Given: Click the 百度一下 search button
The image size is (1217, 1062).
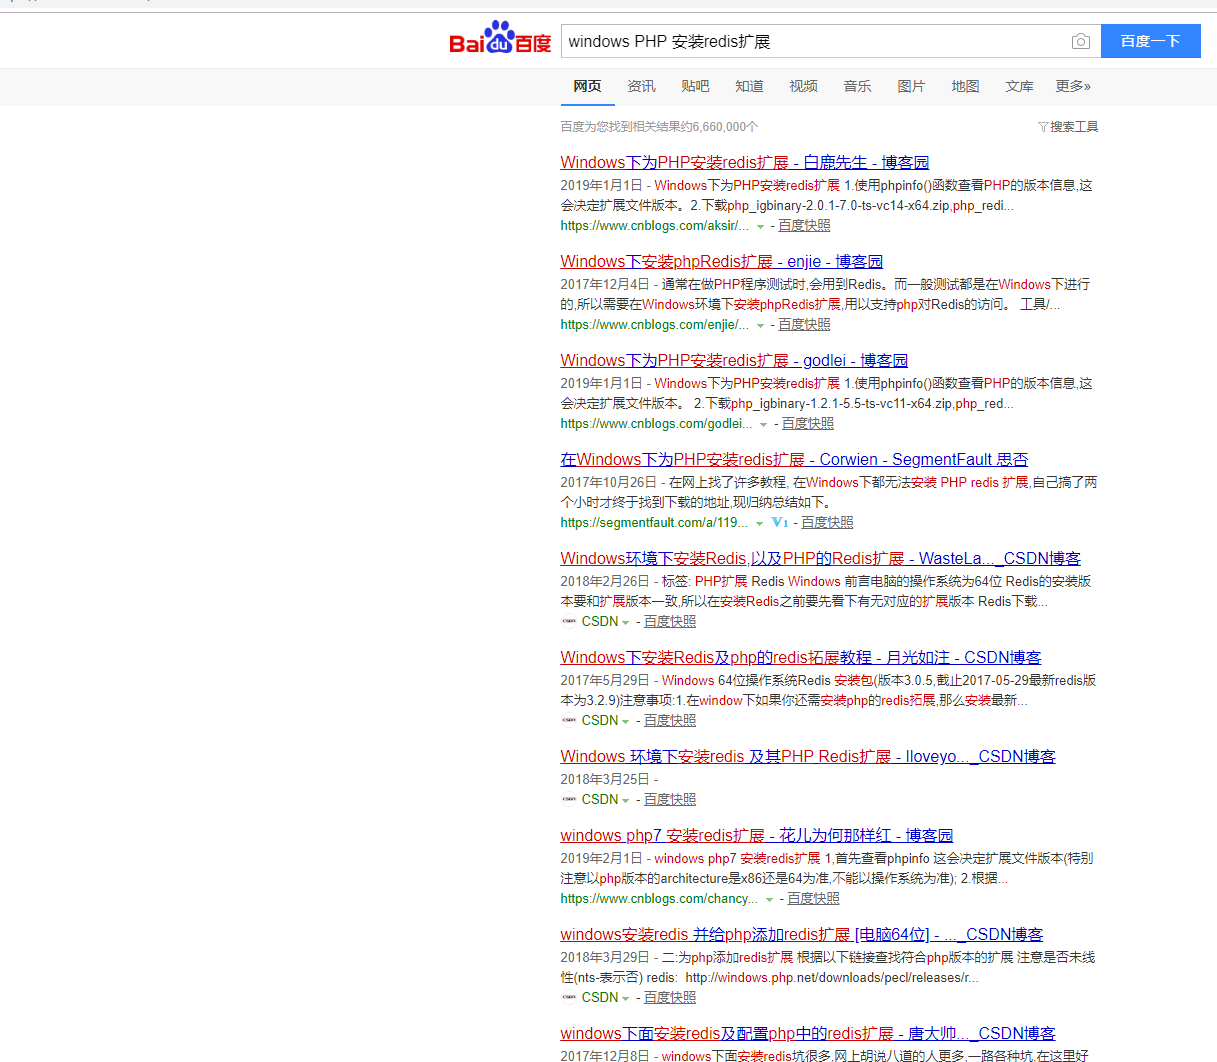Looking at the screenshot, I should coord(1150,41).
